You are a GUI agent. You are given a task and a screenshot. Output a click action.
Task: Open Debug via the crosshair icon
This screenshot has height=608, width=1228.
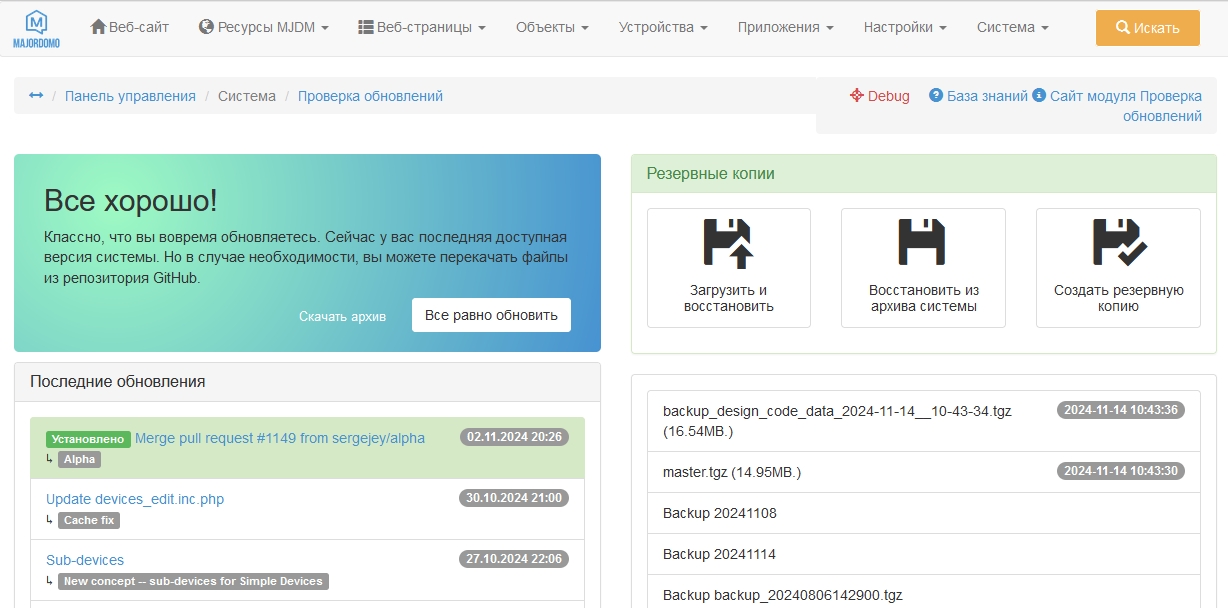point(857,96)
